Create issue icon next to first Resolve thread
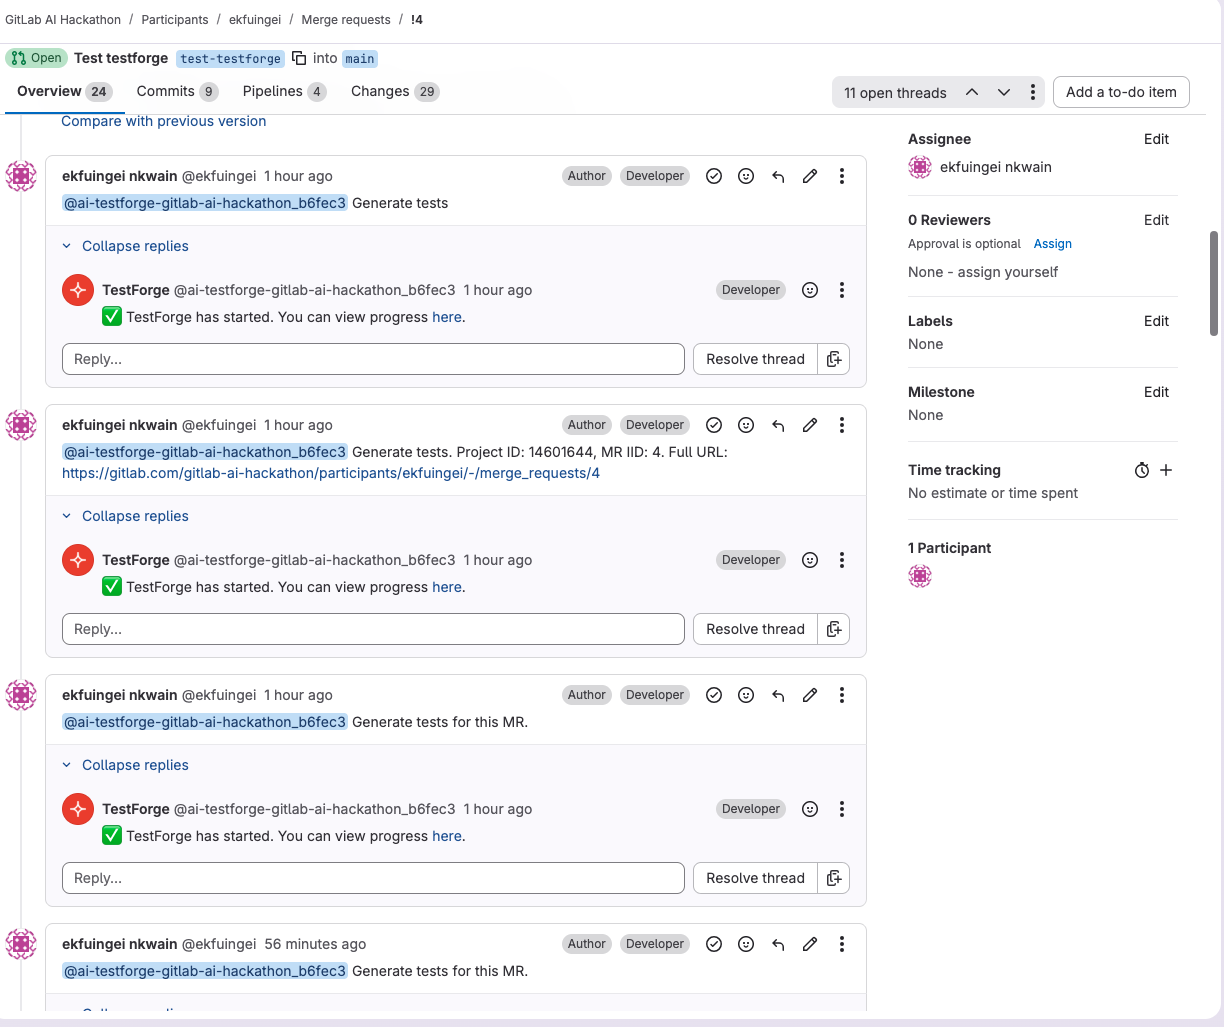 834,359
